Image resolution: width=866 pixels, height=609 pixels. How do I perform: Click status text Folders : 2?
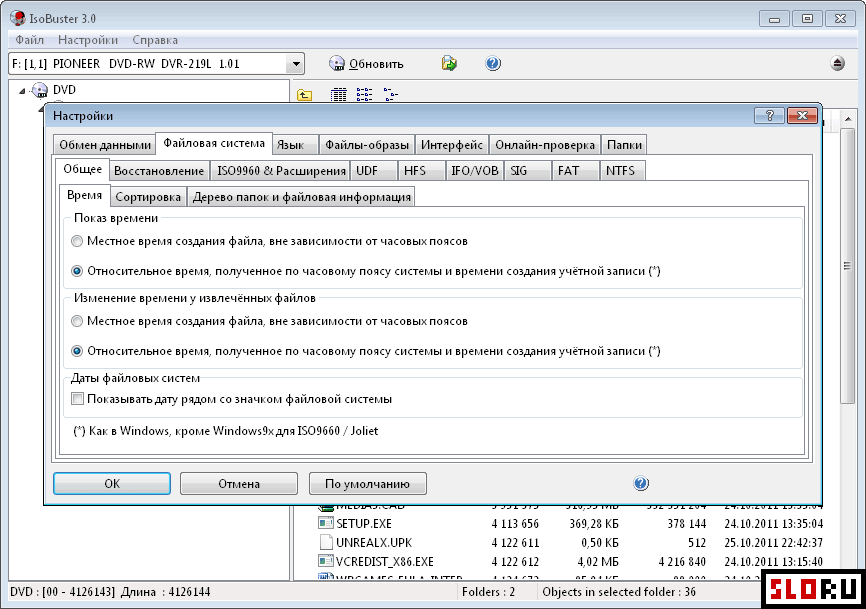[x=488, y=592]
